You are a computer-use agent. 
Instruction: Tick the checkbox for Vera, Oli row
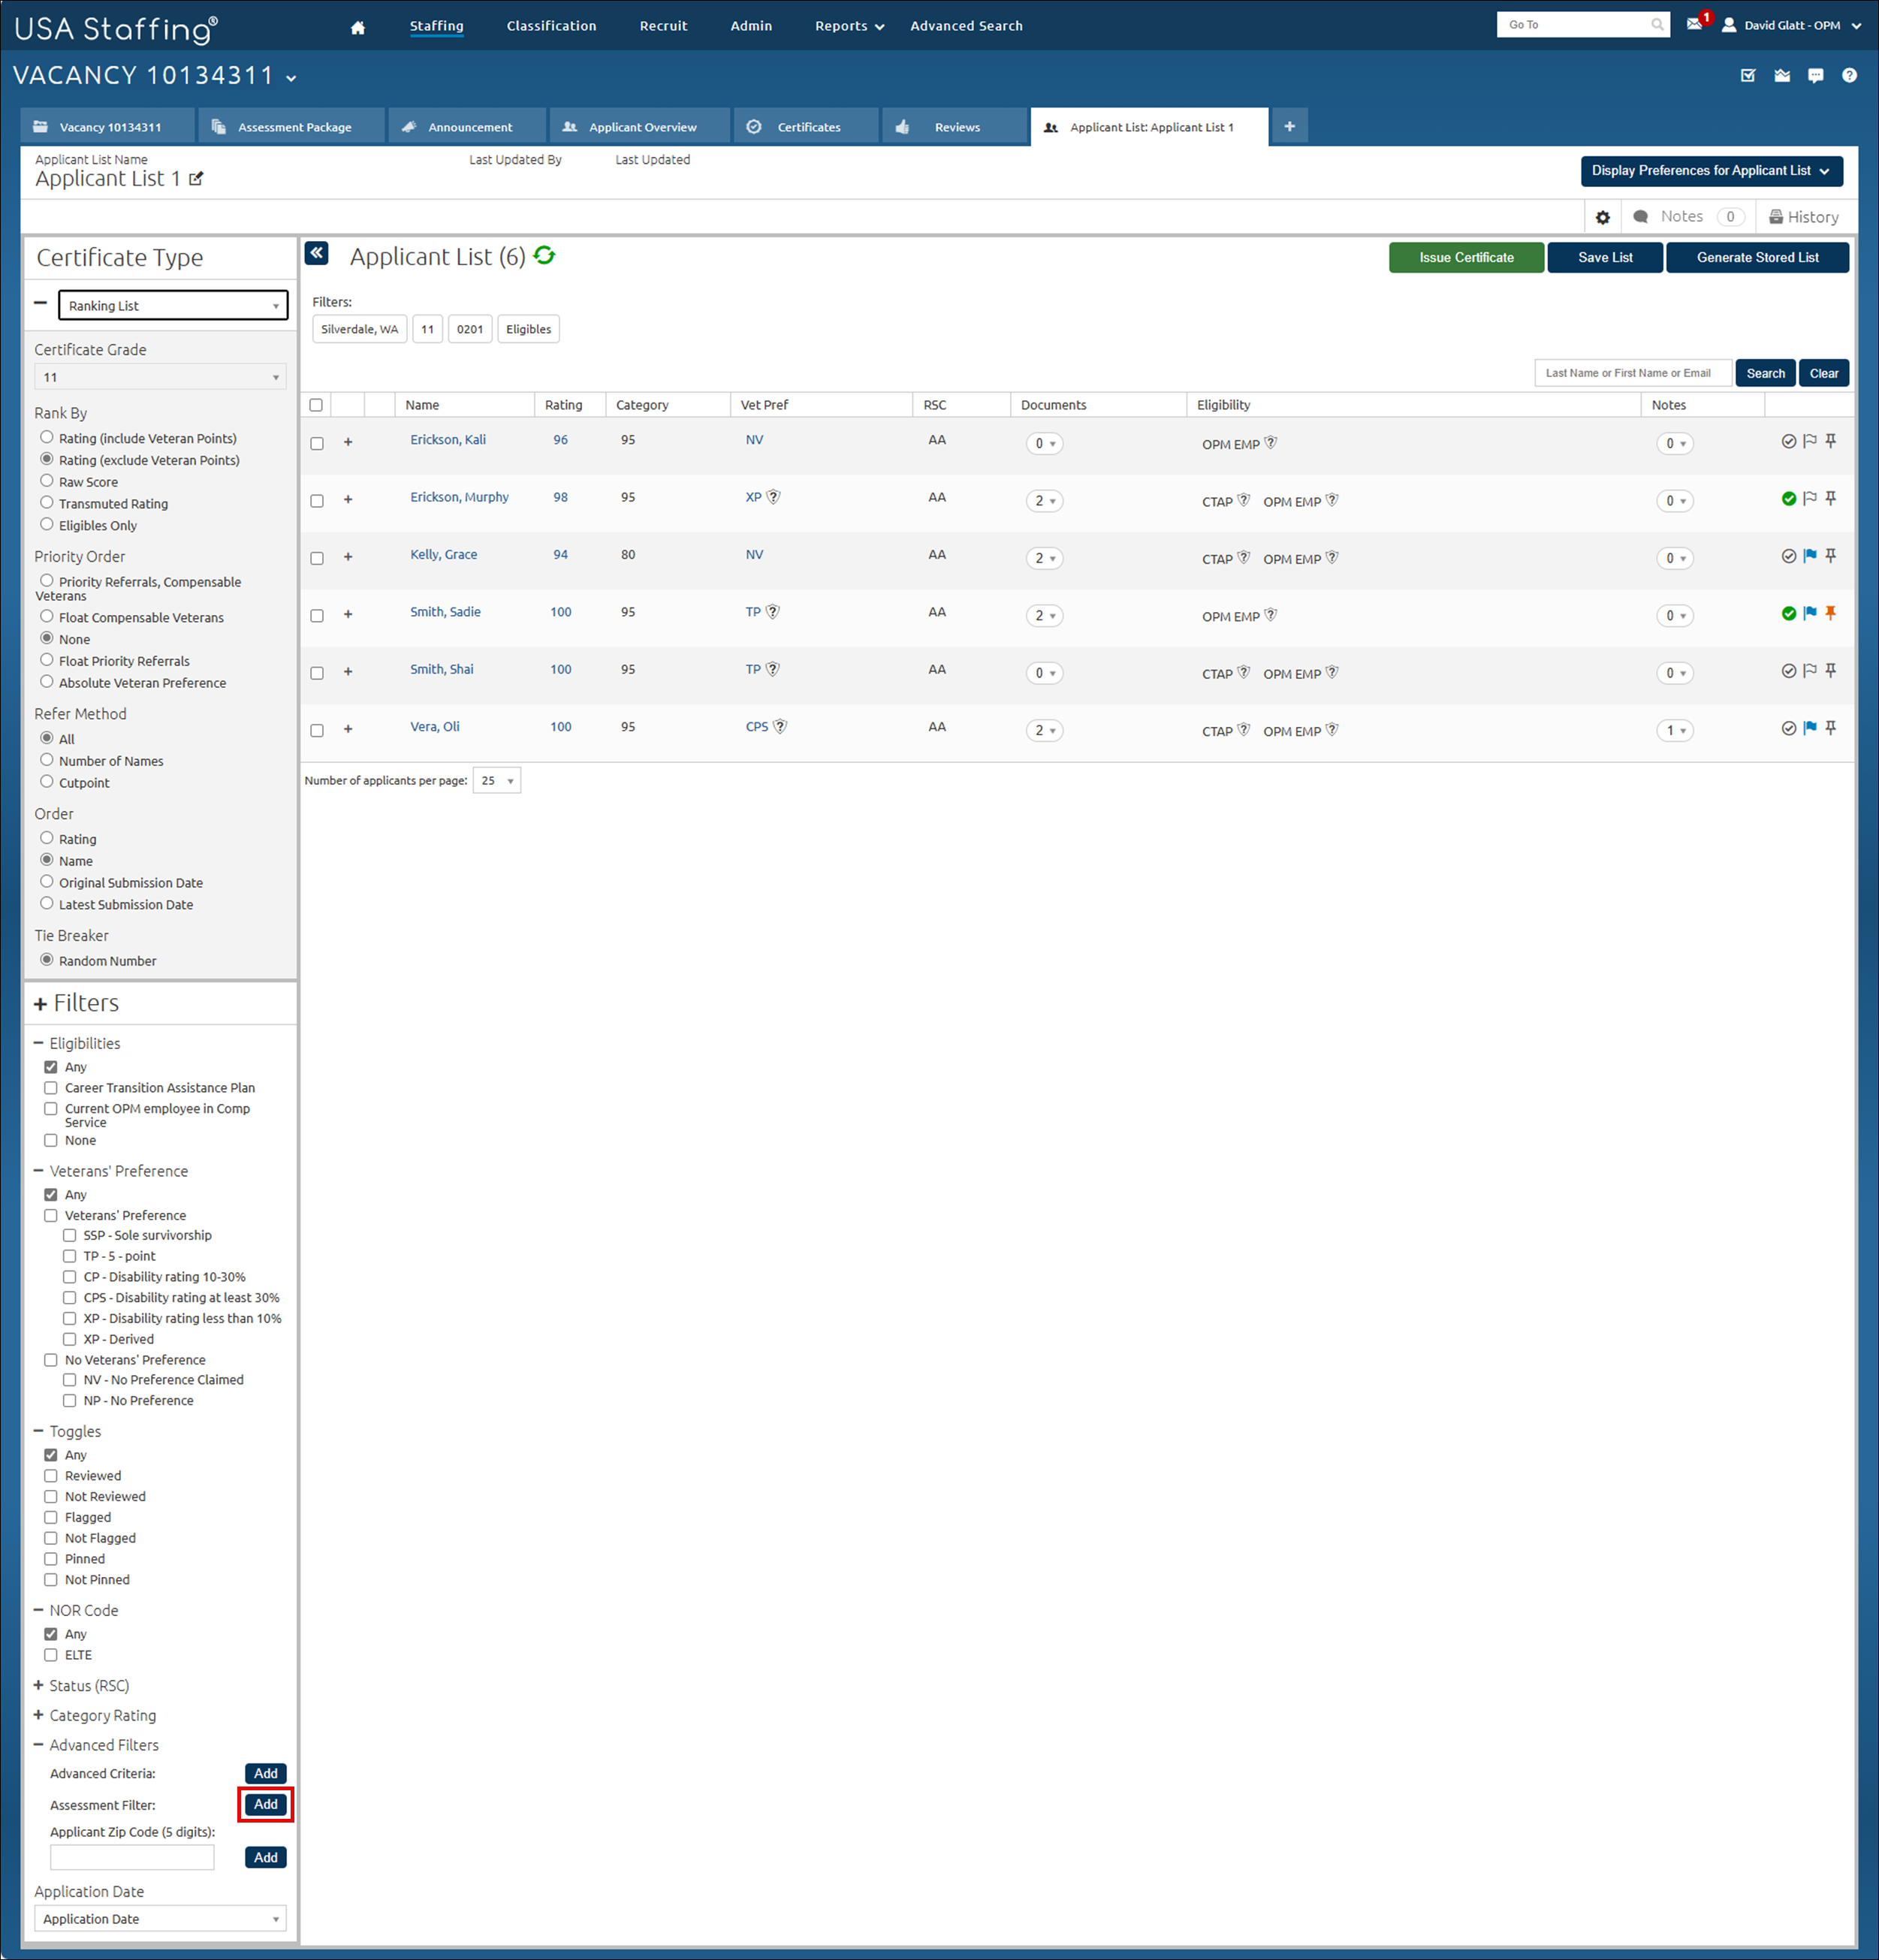[317, 731]
